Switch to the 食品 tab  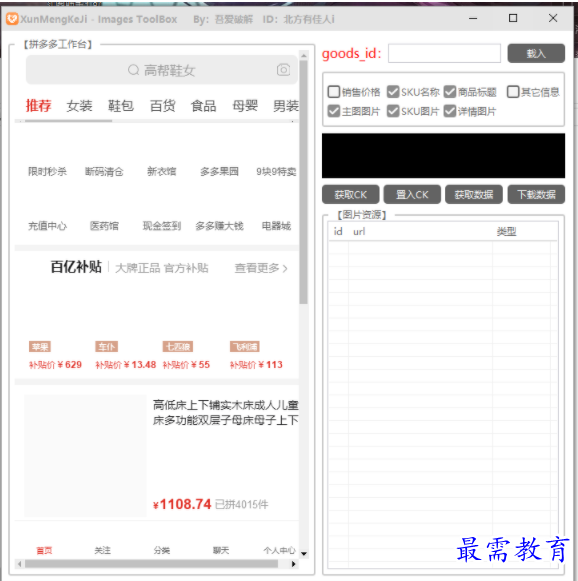[203, 106]
